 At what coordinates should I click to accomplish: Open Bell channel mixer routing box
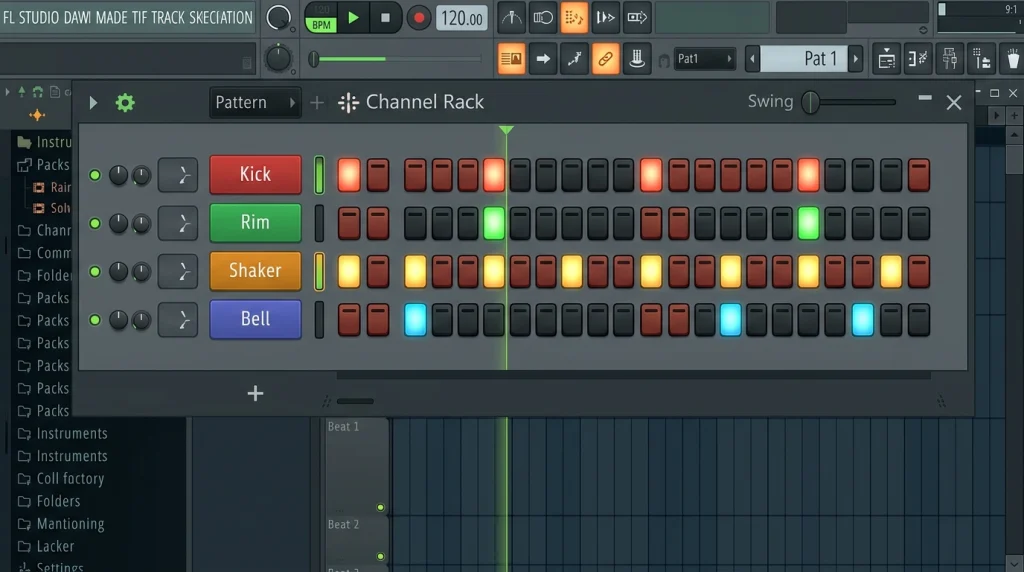click(x=178, y=320)
